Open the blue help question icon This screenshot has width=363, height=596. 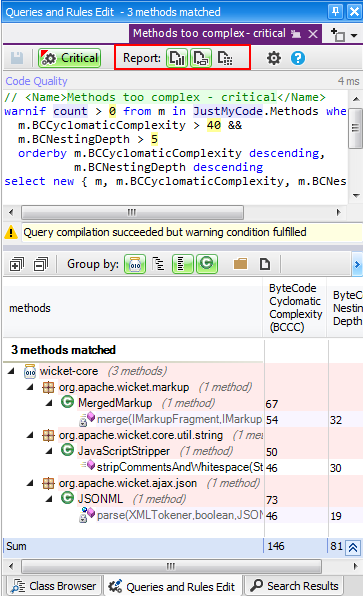298,58
